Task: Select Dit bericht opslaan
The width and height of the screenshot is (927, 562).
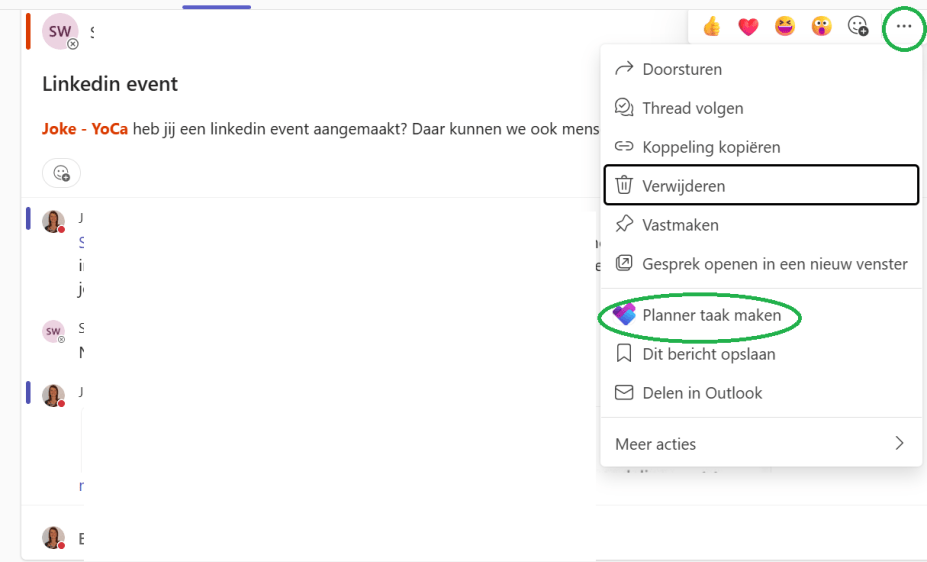Action: (761, 354)
